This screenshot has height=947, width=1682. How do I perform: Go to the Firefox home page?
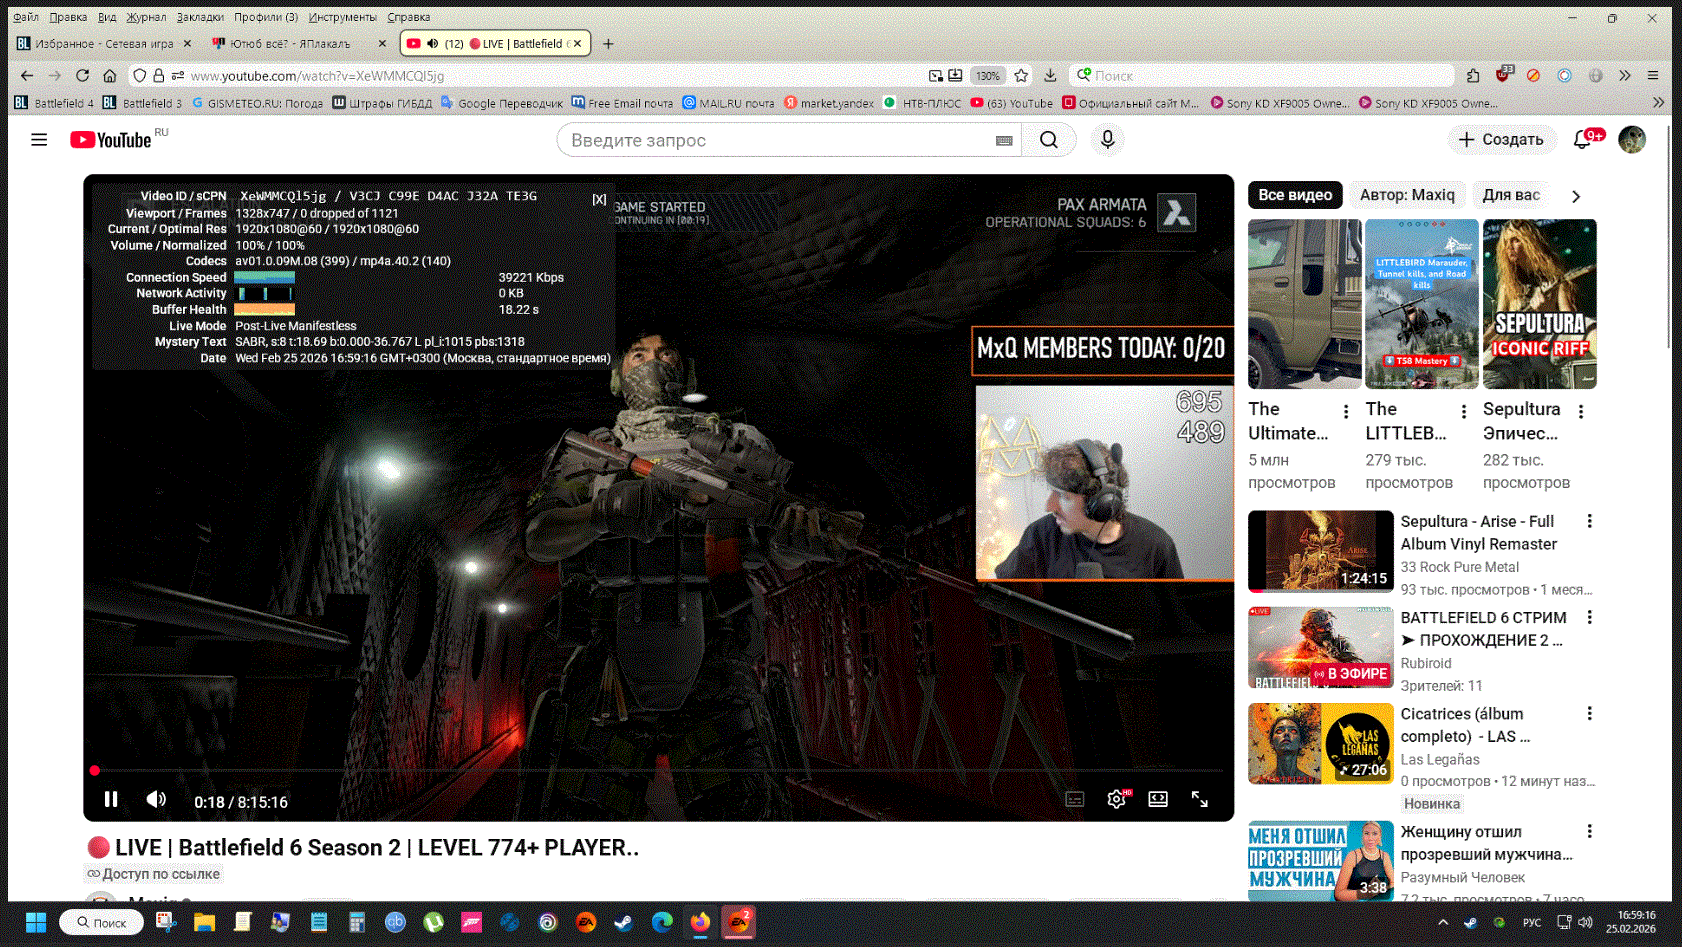[x=110, y=76]
